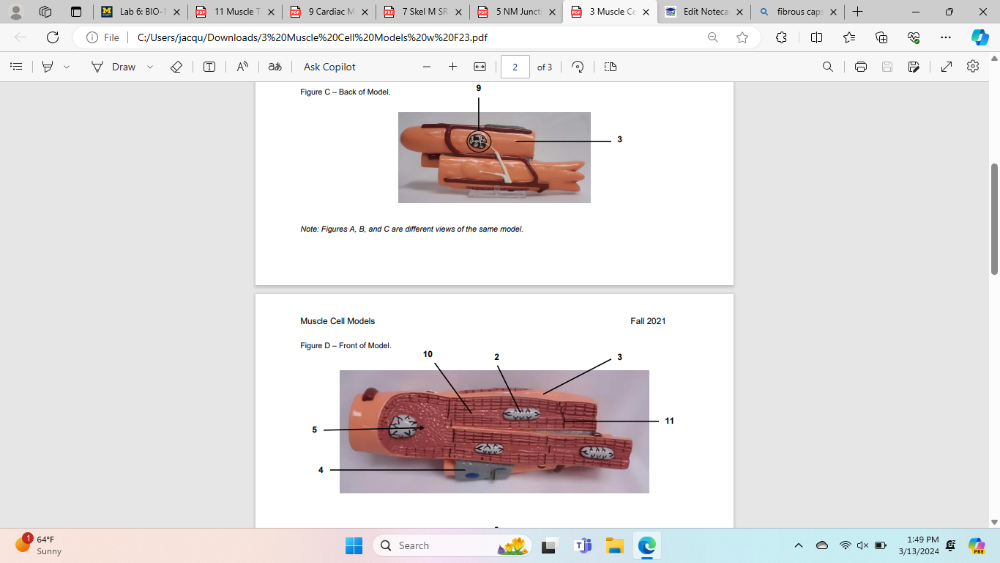Expand the Highlight tool dropdown arrow
This screenshot has height=563, width=1000.
click(67, 67)
